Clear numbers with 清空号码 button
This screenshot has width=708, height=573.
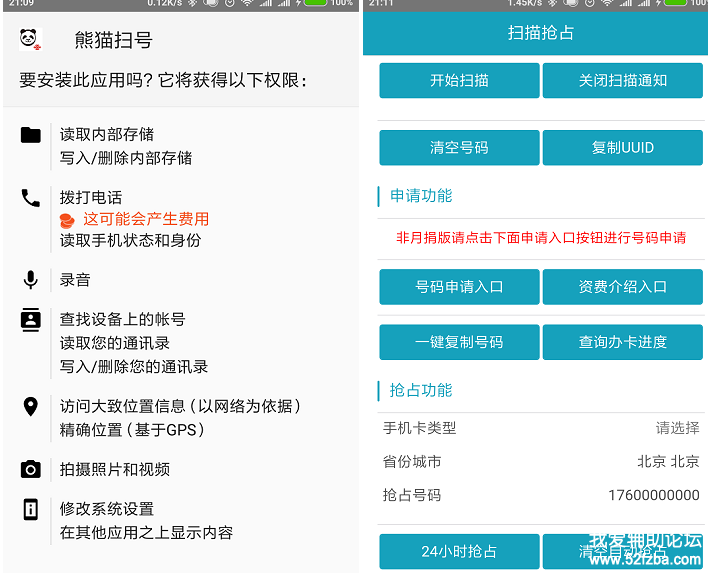click(459, 148)
